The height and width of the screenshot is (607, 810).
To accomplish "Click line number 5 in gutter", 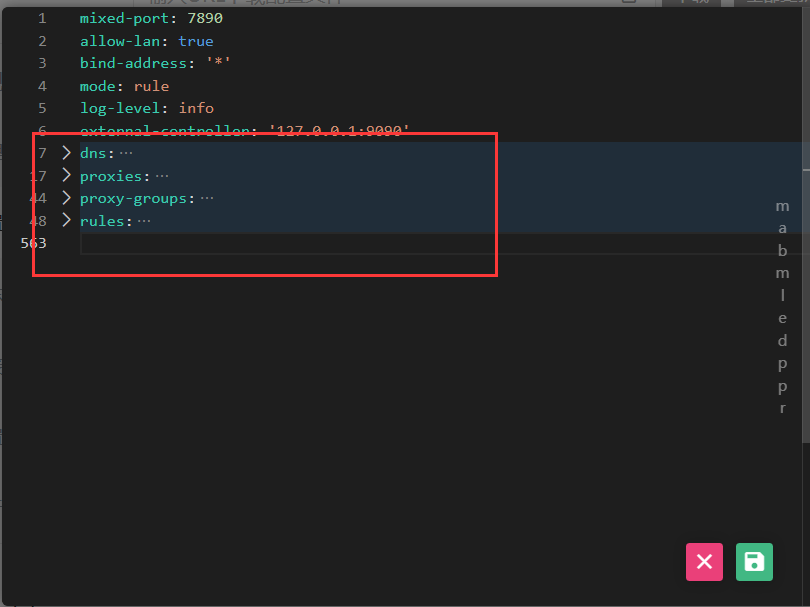I will (42, 108).
